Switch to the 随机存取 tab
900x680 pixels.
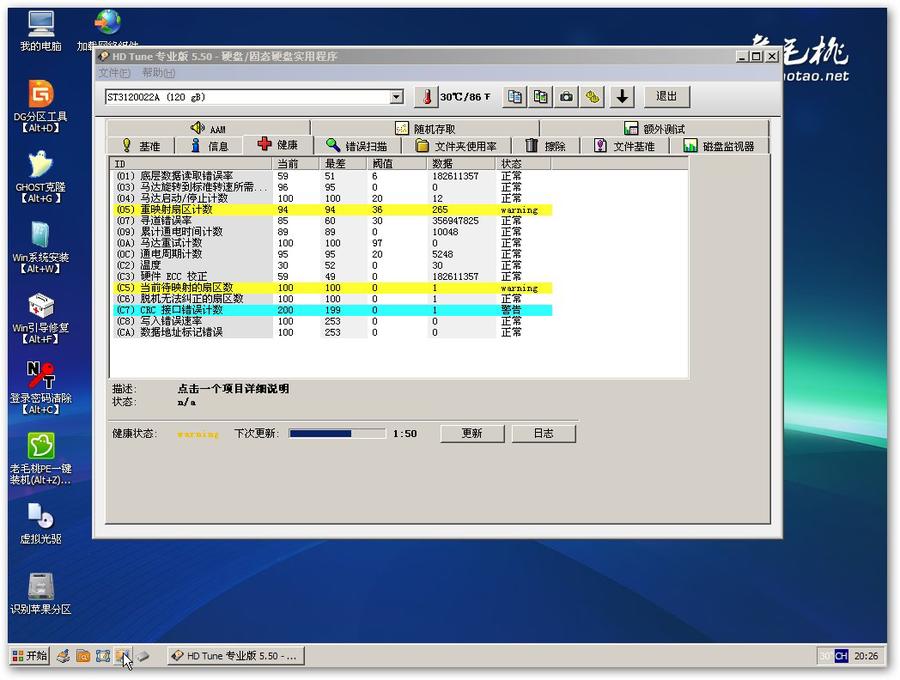[x=425, y=128]
